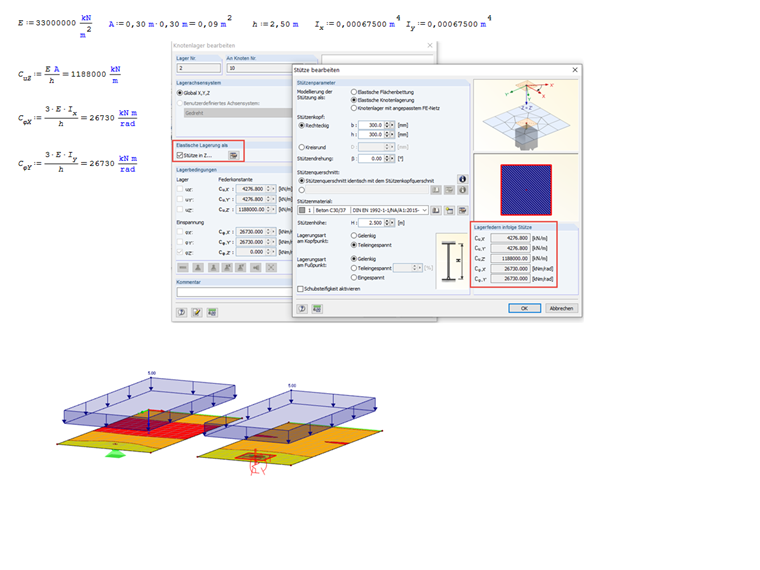
Task: Select Global X,Y,Z axis system
Action: pos(193,93)
